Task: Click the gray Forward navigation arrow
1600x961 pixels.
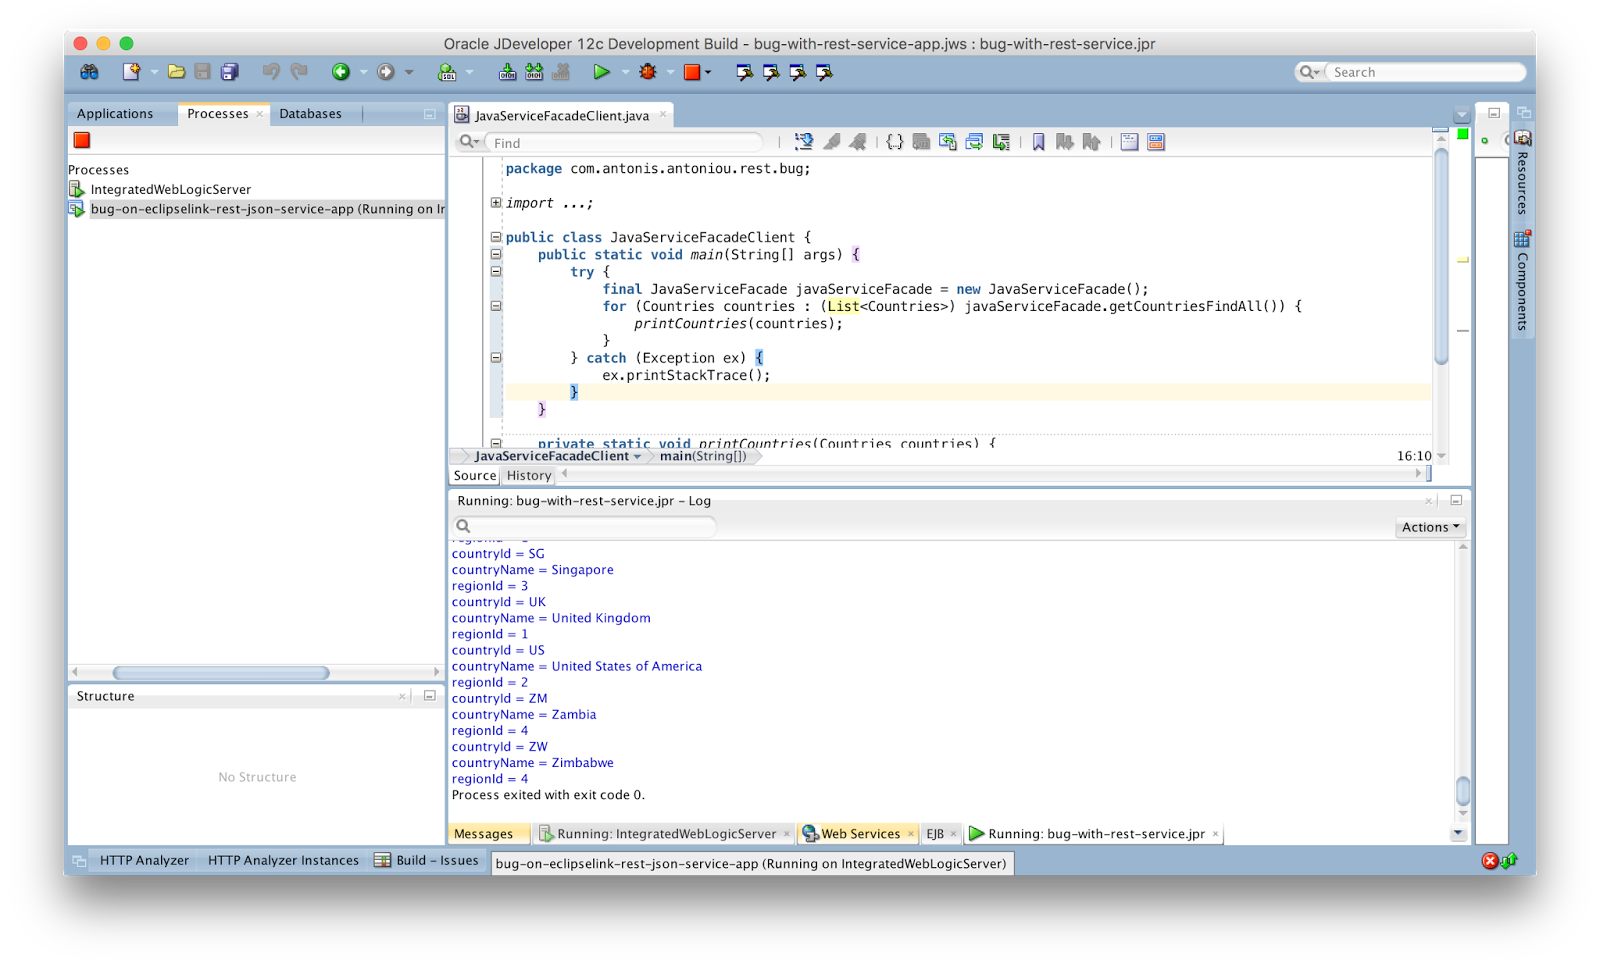Action: pos(386,72)
